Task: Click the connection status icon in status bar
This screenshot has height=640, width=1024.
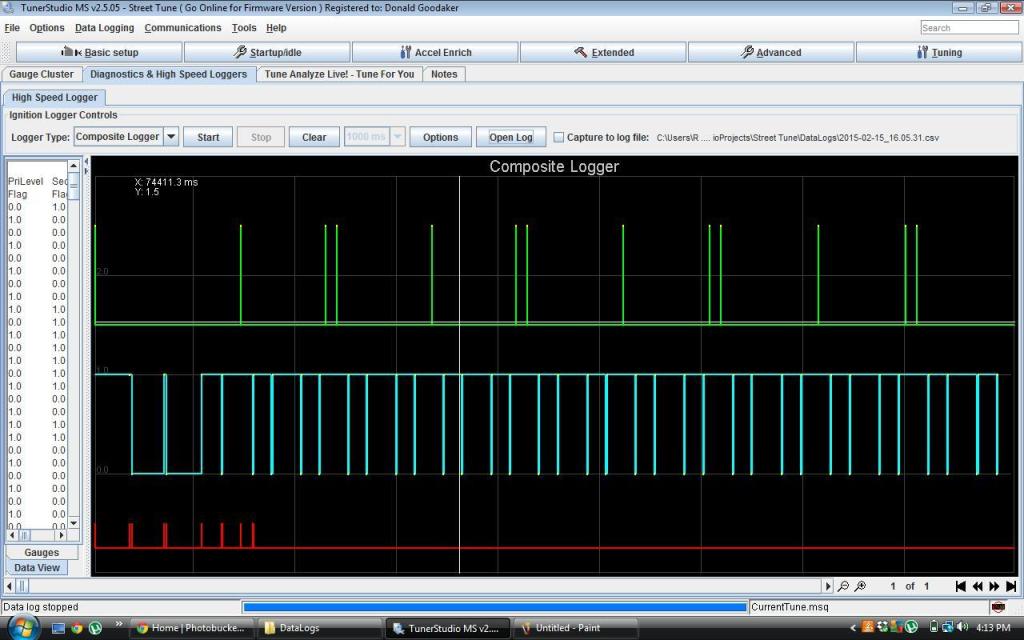Action: coord(997,607)
